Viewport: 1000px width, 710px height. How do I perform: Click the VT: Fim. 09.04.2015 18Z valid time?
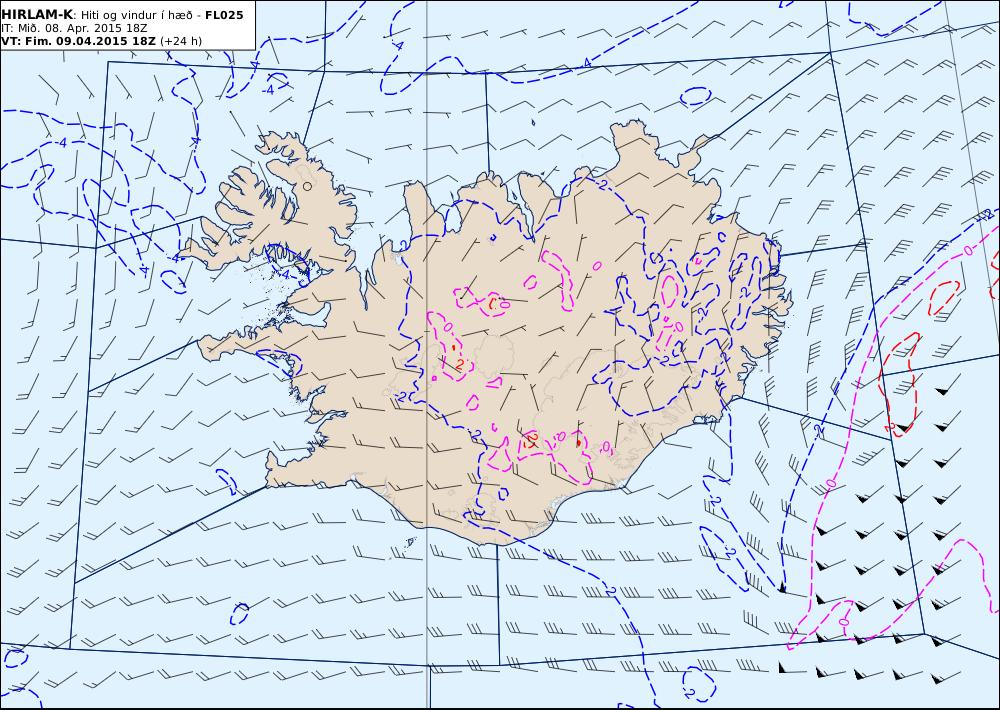click(x=78, y=41)
